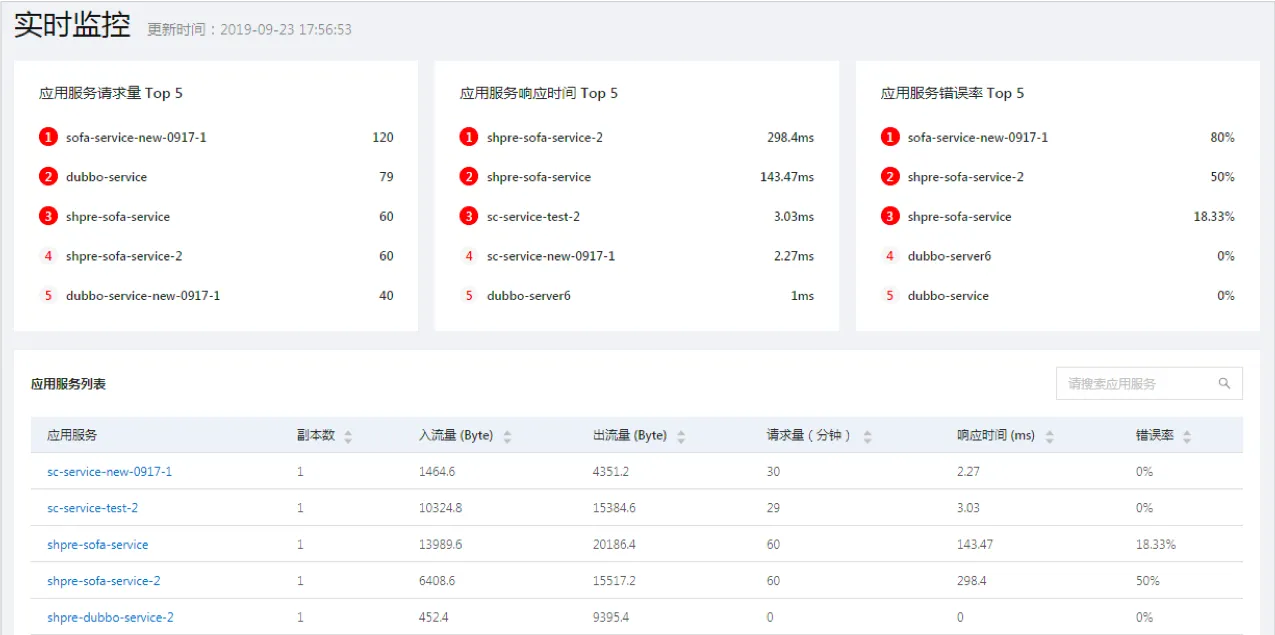Viewport: 1275px width, 635px height.
Task: Click the 实时监控 page heading
Action: pyautogui.click(x=72, y=25)
